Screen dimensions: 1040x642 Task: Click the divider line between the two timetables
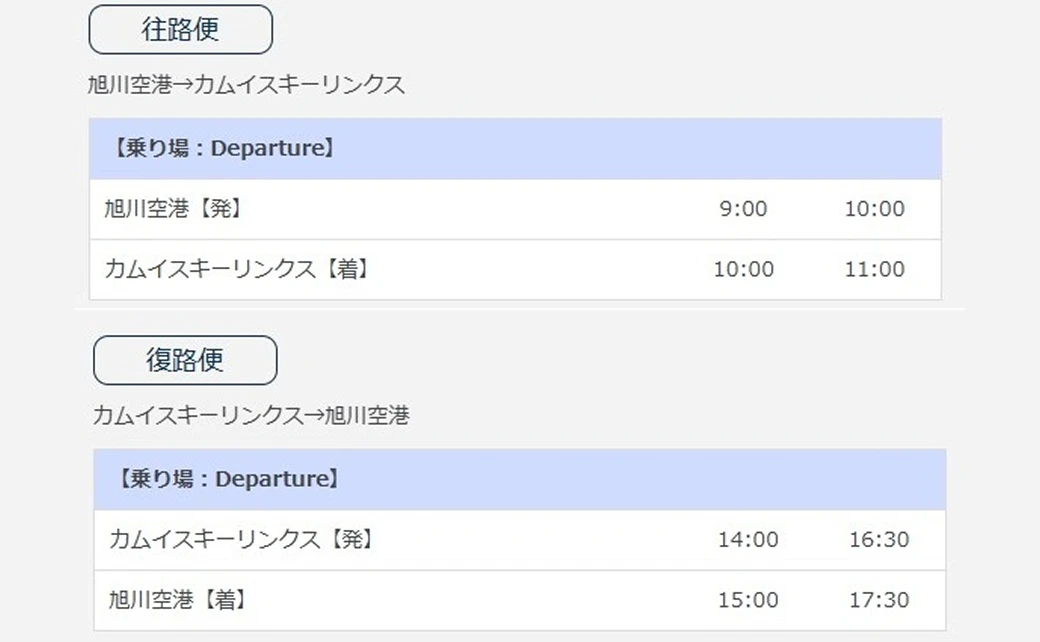pyautogui.click(x=520, y=309)
